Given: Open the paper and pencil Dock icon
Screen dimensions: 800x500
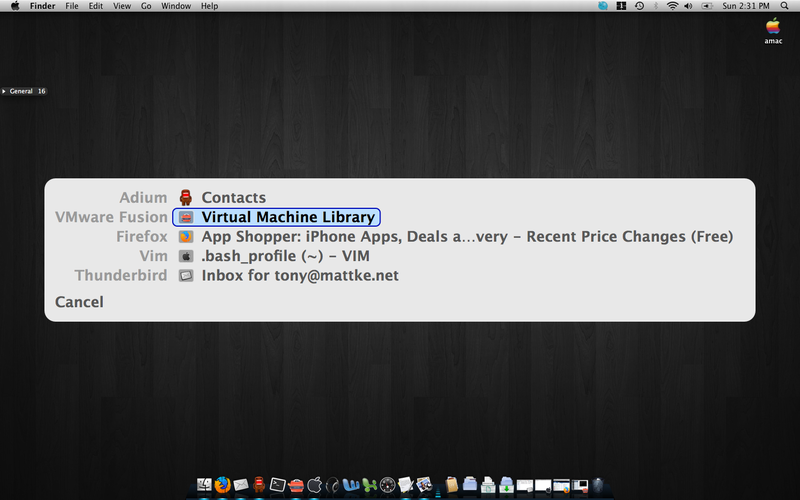Looking at the screenshot, I should [x=406, y=485].
